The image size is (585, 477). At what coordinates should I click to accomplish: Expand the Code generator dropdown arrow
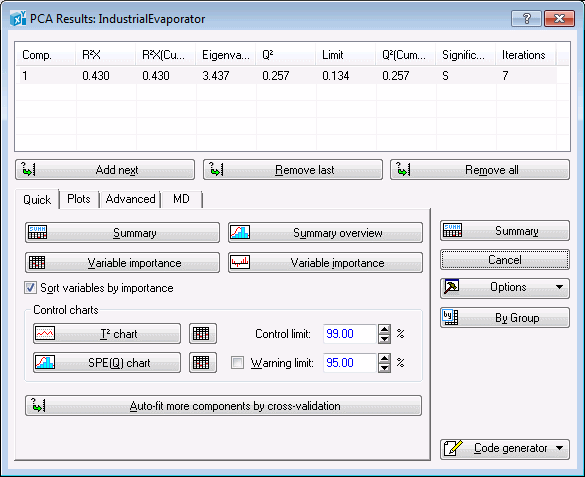click(x=559, y=448)
